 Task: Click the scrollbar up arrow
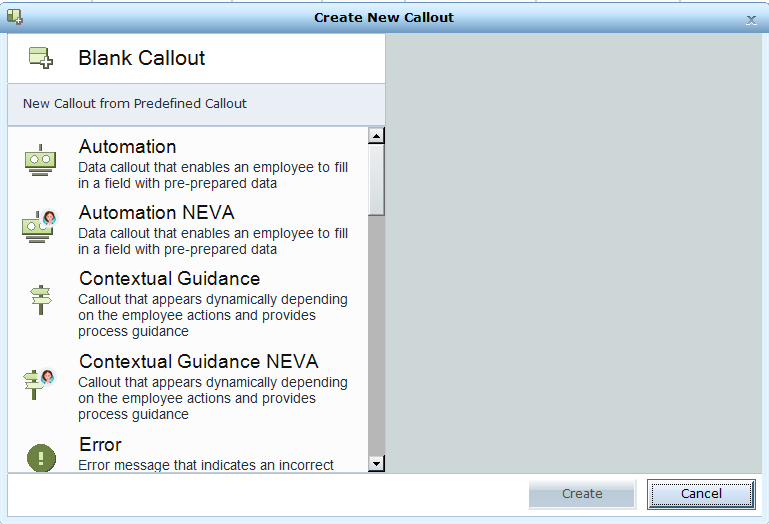click(x=376, y=136)
